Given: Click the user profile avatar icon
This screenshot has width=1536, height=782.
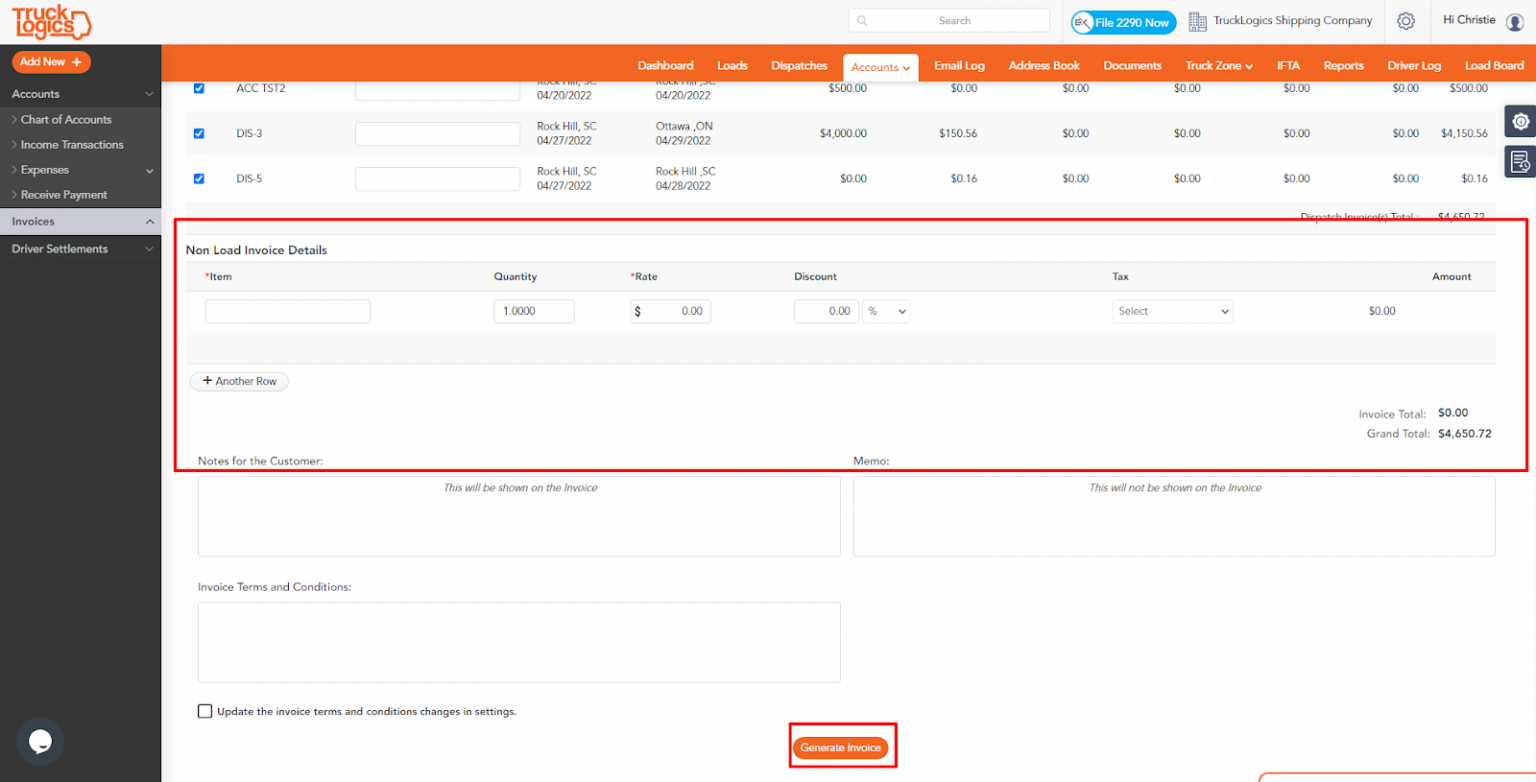Looking at the screenshot, I should [1514, 22].
